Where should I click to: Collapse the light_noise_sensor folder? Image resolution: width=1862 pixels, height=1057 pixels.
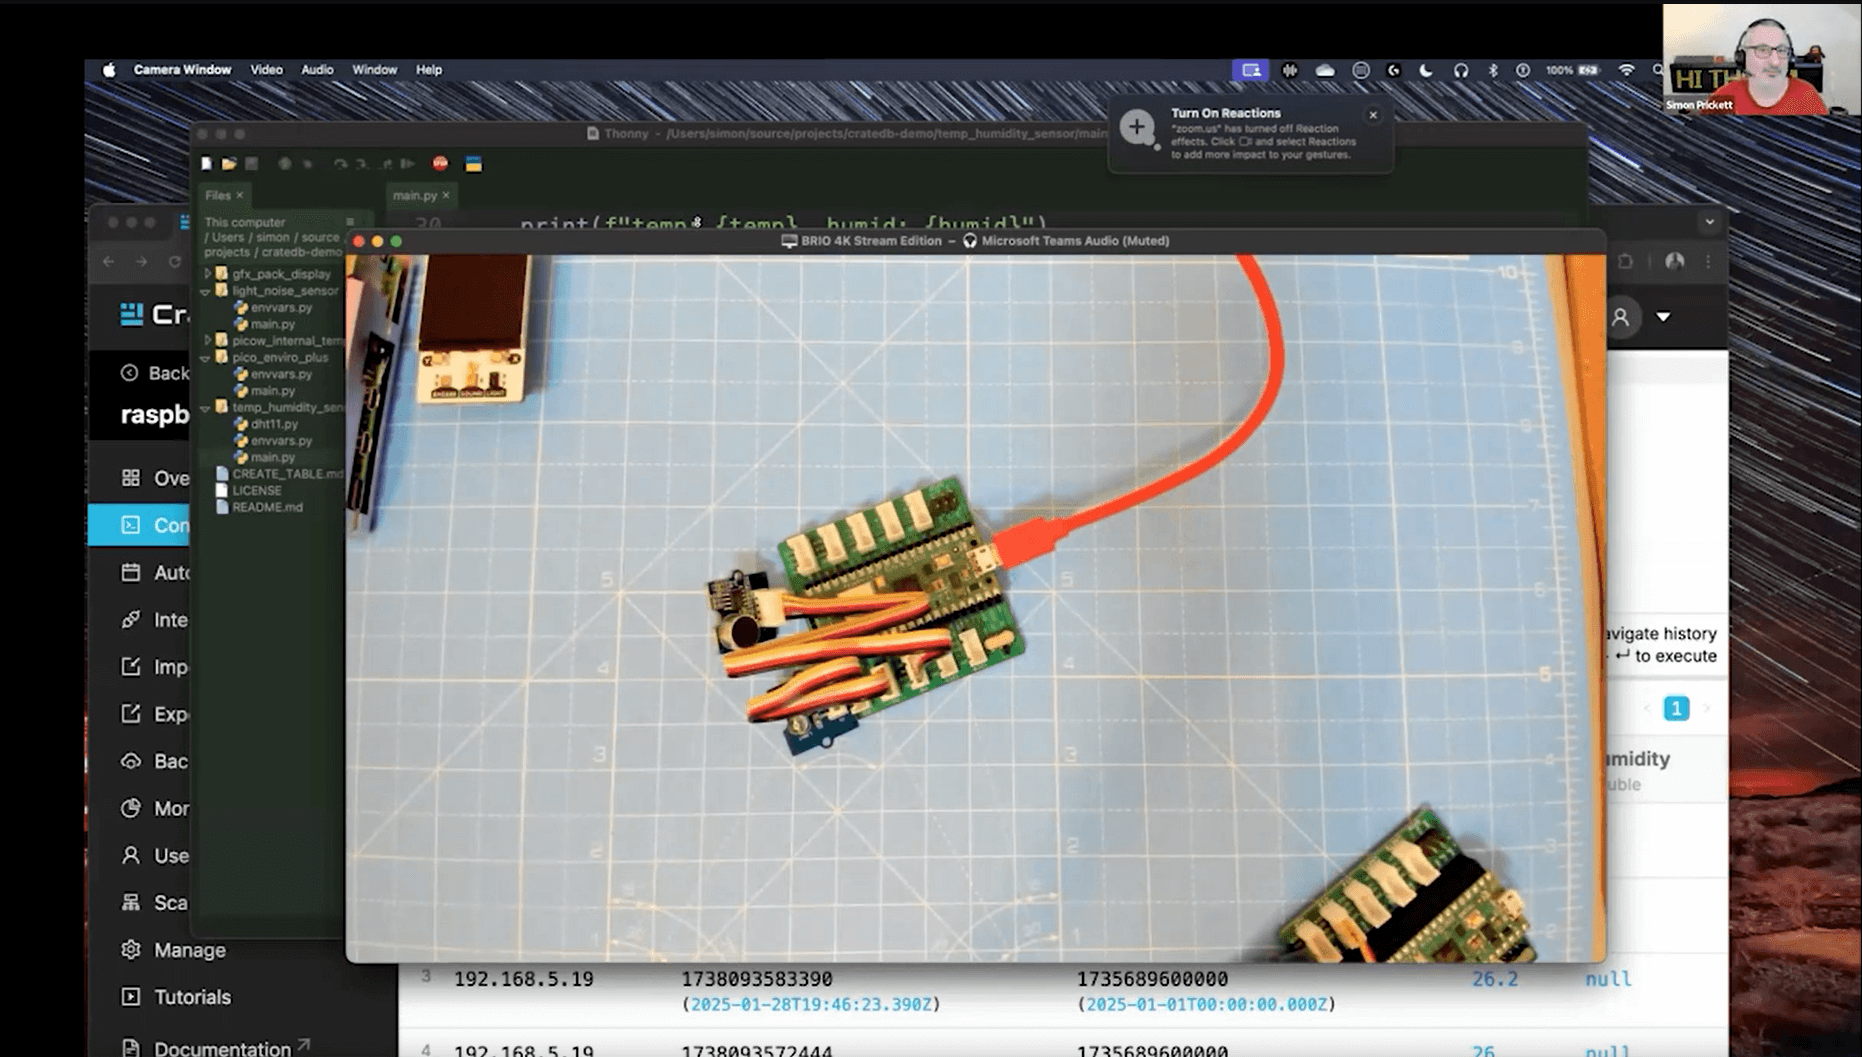click(x=207, y=290)
